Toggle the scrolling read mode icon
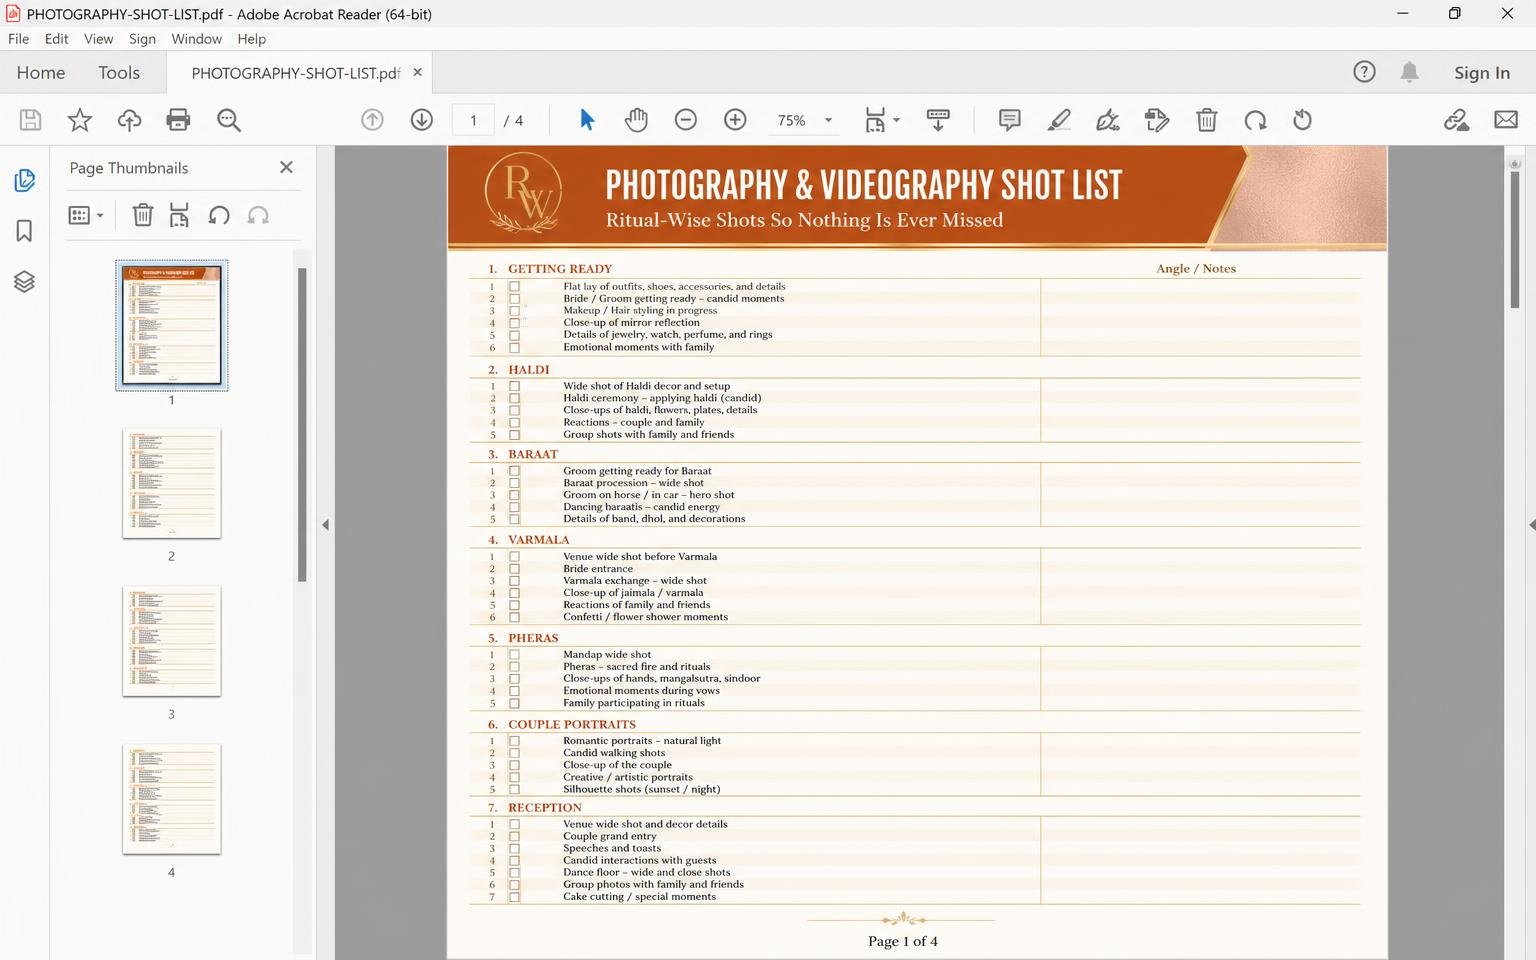 [x=938, y=120]
